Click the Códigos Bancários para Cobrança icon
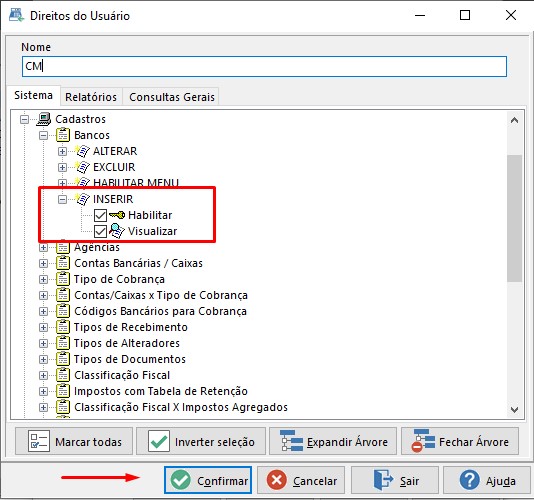The height and width of the screenshot is (500, 534). 63,311
